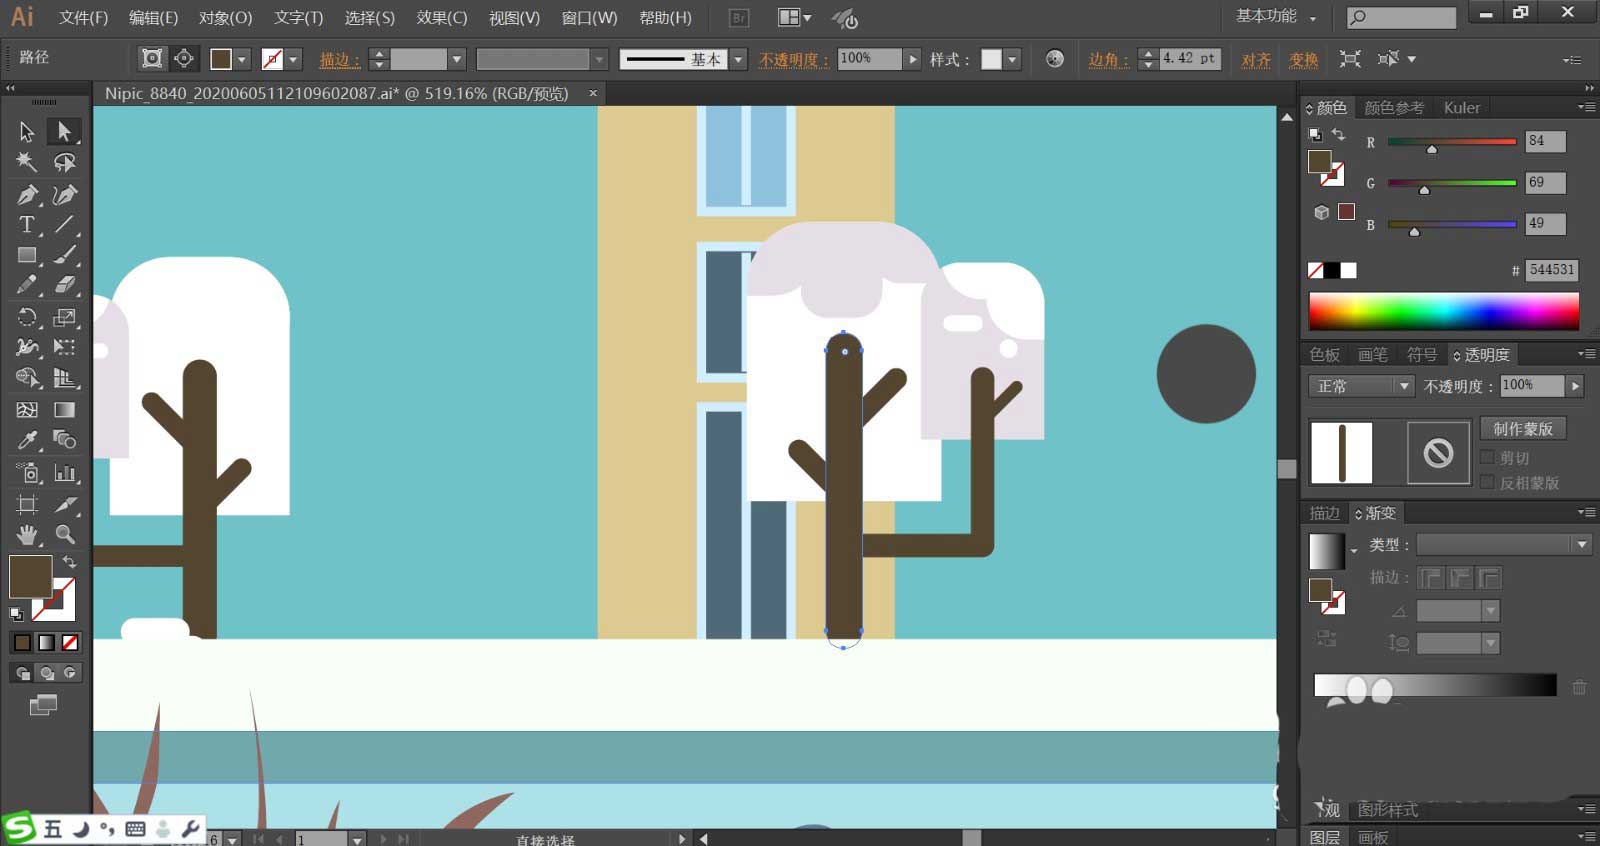Open the fill color dropdown in control bar
This screenshot has height=846, width=1600.
coord(241,60)
